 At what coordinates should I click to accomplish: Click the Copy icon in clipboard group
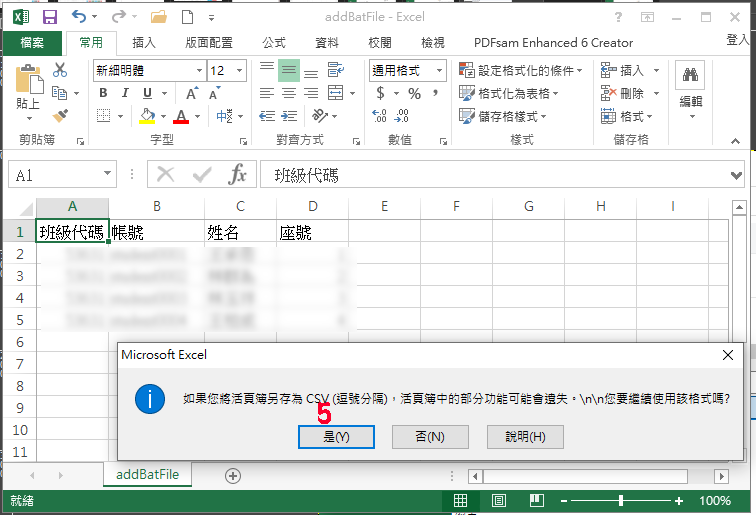[x=59, y=93]
